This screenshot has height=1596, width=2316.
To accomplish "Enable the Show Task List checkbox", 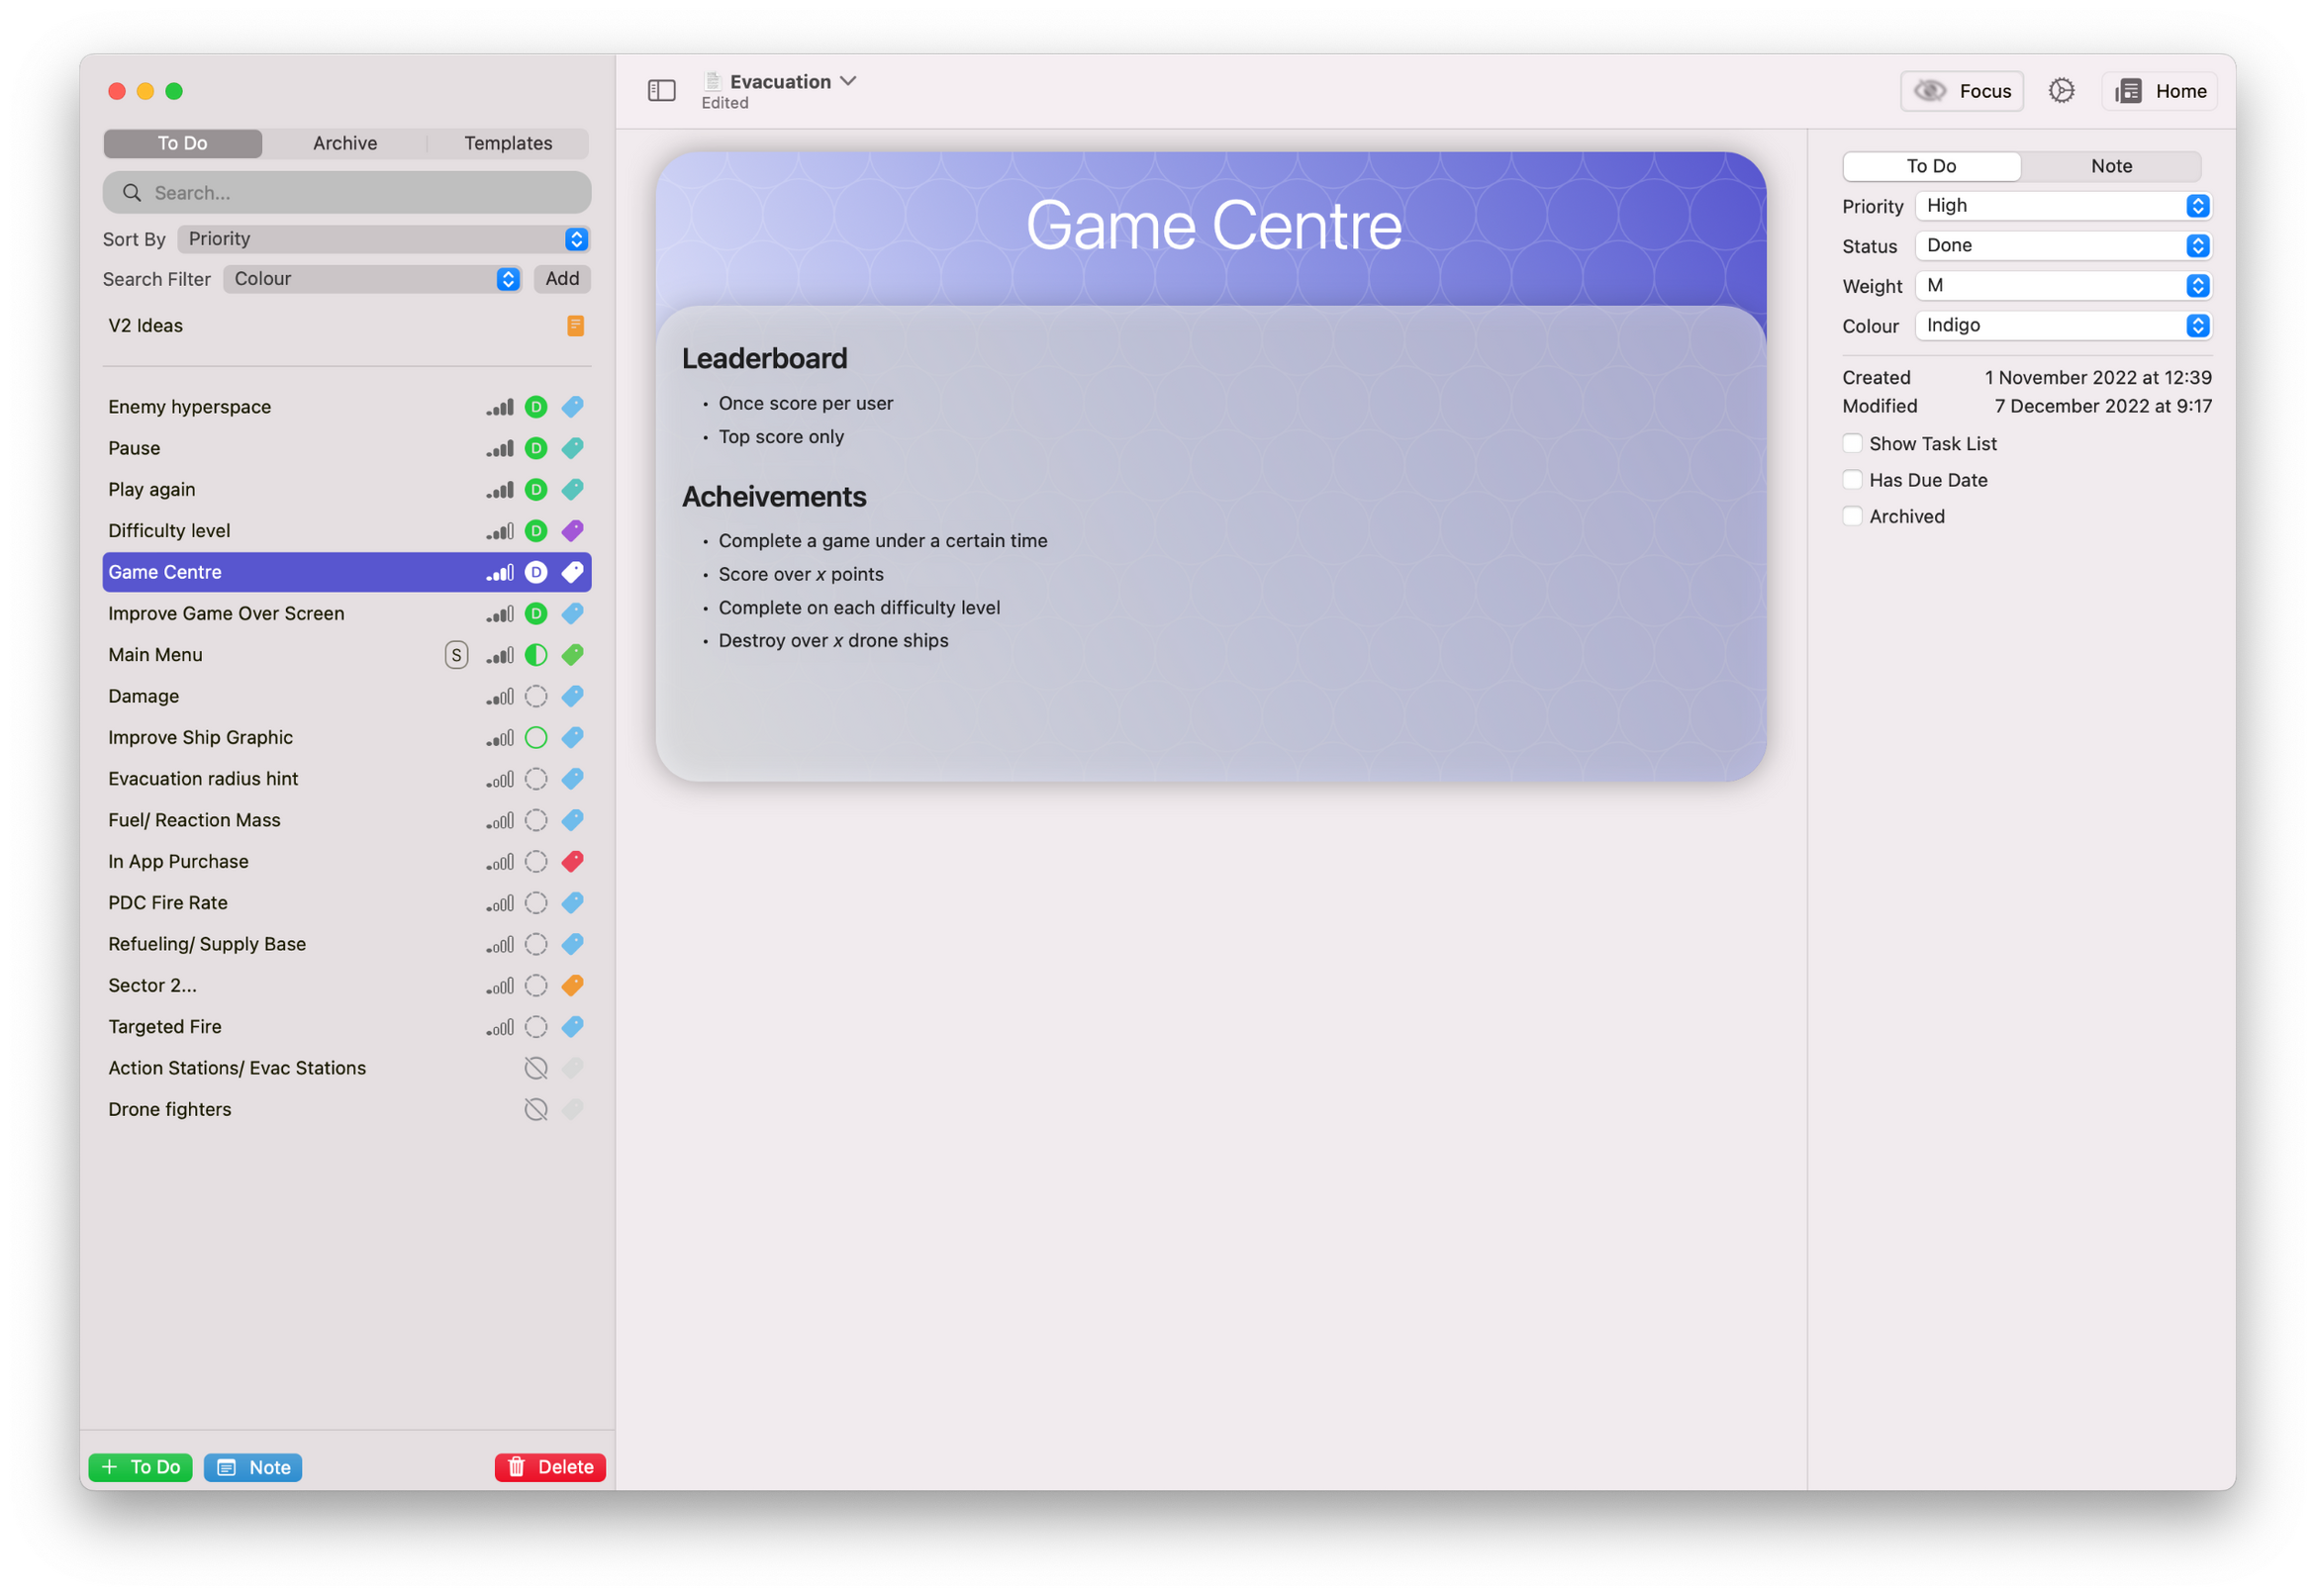I will coord(1852,444).
